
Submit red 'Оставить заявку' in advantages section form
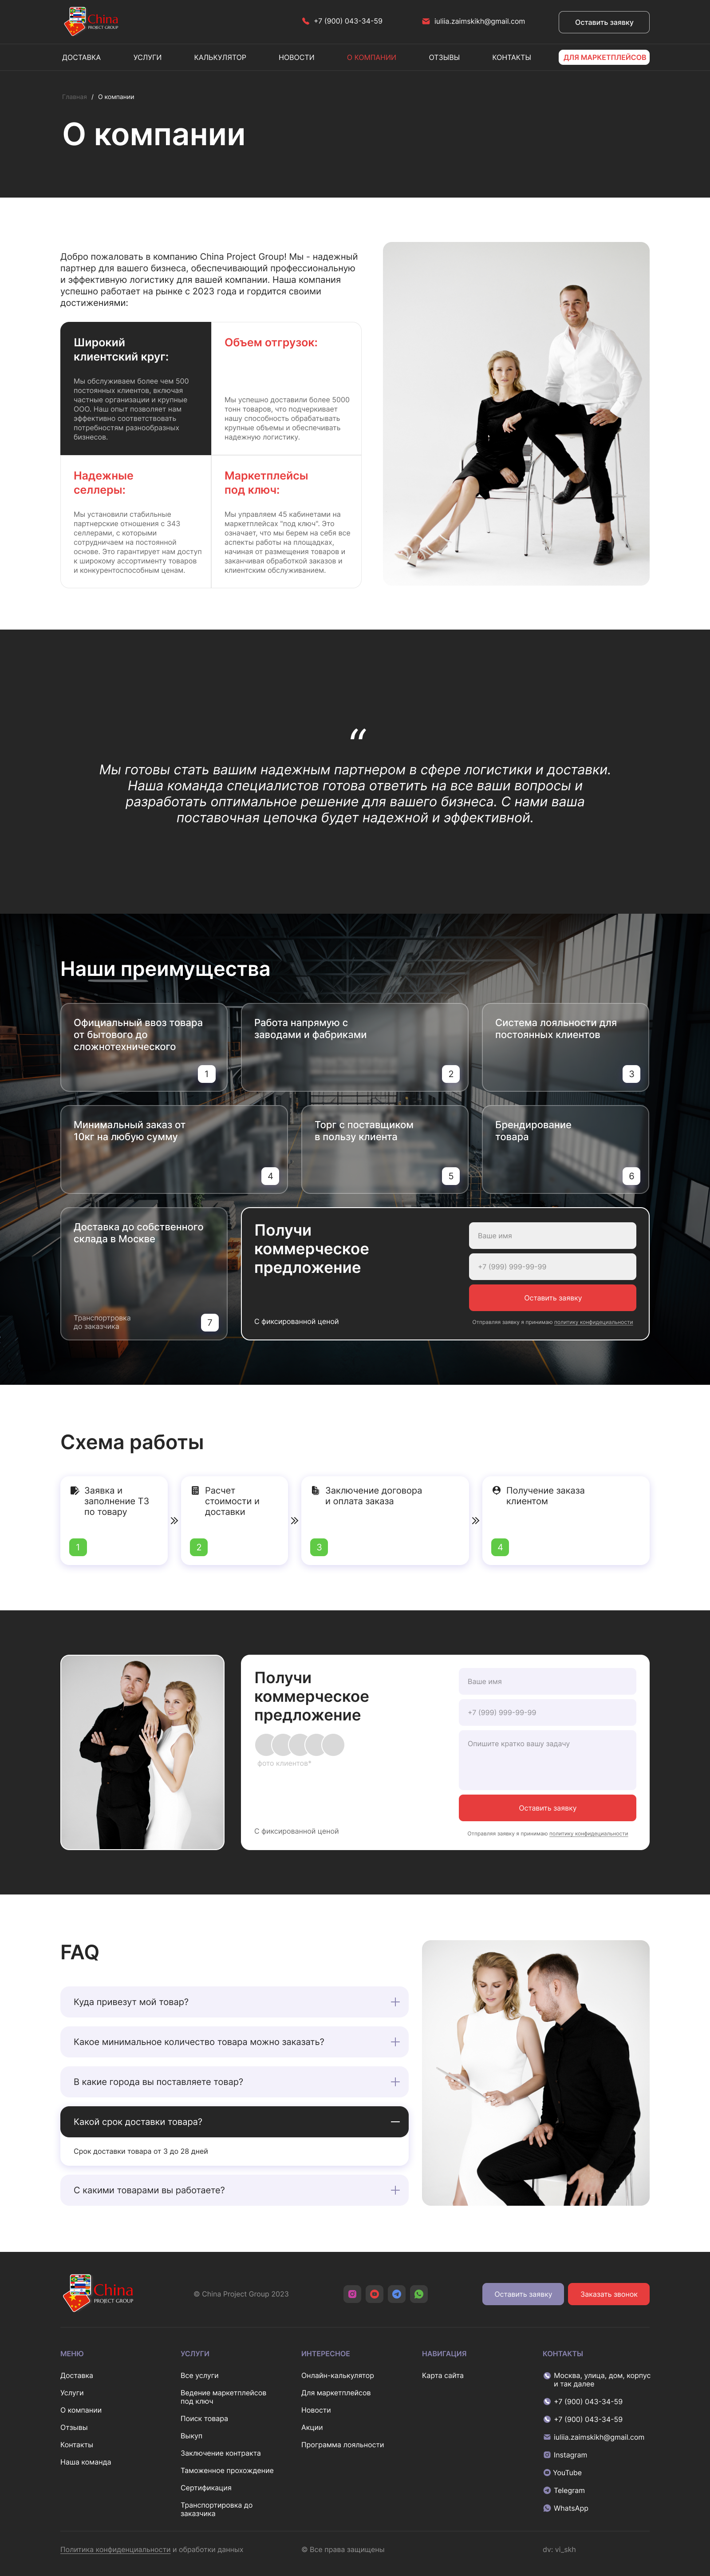click(x=552, y=1298)
